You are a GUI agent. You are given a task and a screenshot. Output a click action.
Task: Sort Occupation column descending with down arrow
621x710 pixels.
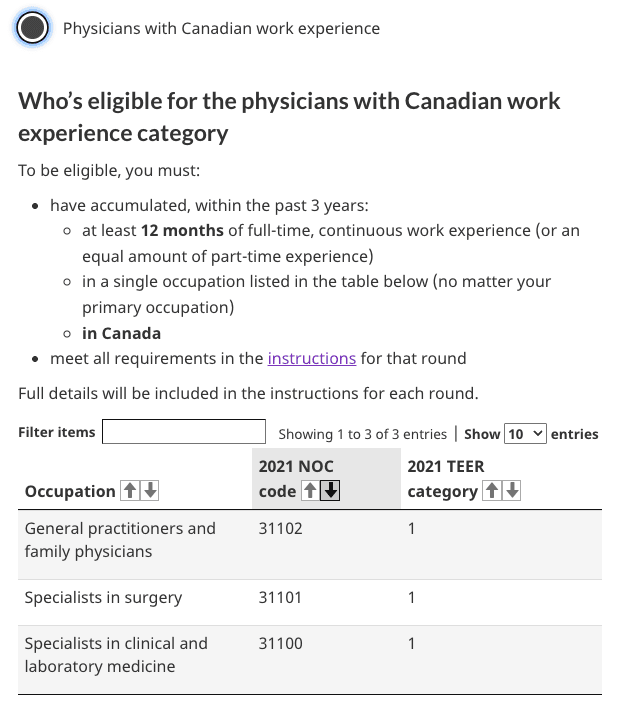pyautogui.click(x=149, y=491)
